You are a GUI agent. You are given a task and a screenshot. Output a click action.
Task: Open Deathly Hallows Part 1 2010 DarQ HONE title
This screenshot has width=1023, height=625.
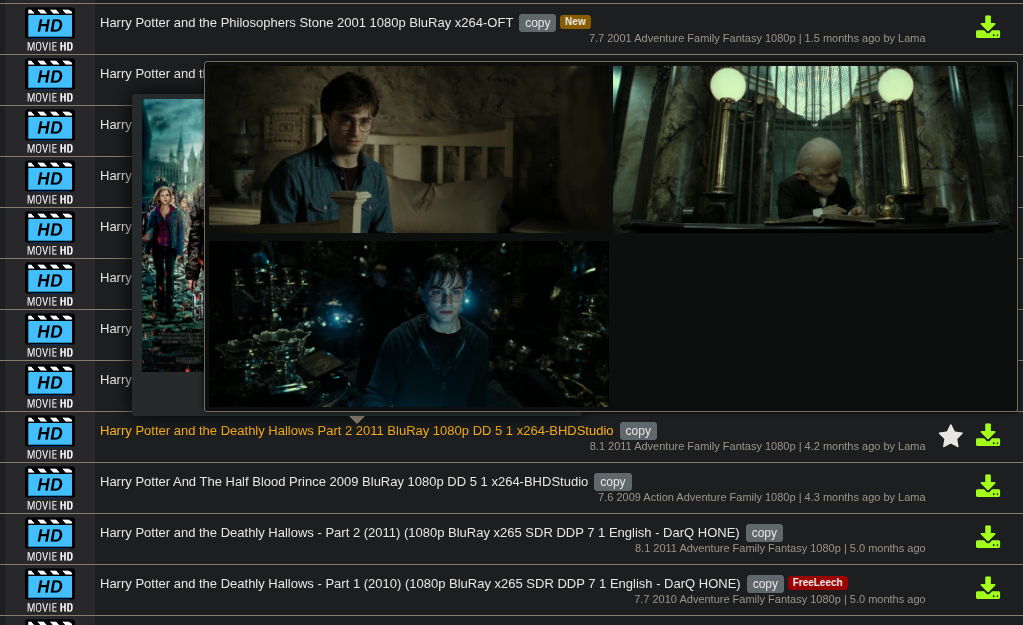click(420, 584)
